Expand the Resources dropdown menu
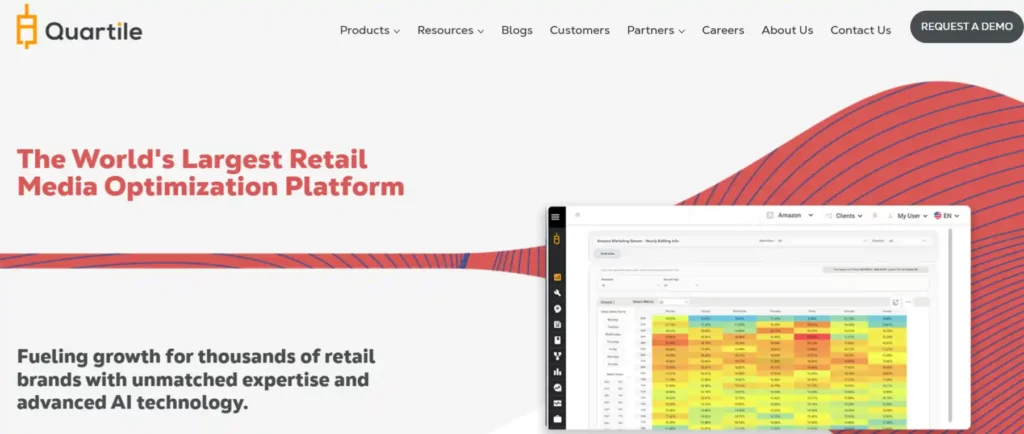 coord(450,30)
